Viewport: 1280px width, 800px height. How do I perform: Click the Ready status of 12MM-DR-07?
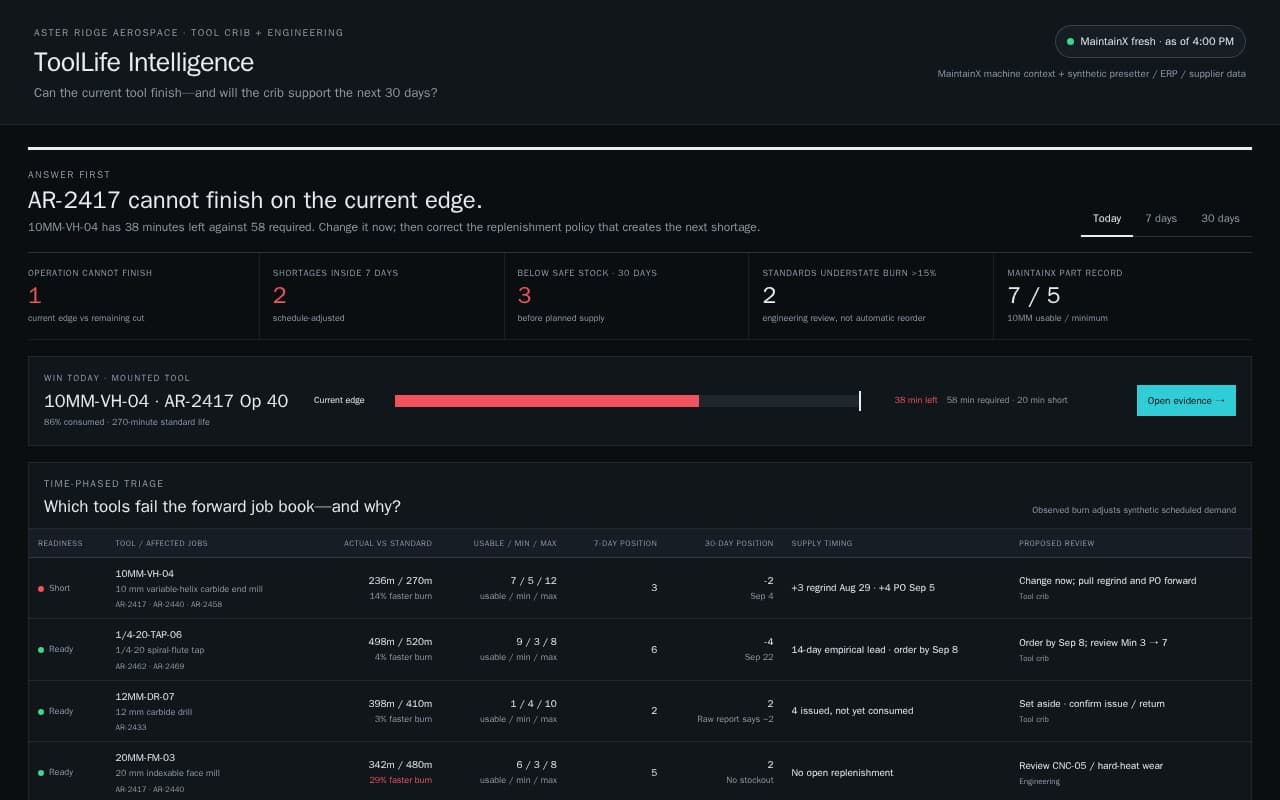pos(56,711)
